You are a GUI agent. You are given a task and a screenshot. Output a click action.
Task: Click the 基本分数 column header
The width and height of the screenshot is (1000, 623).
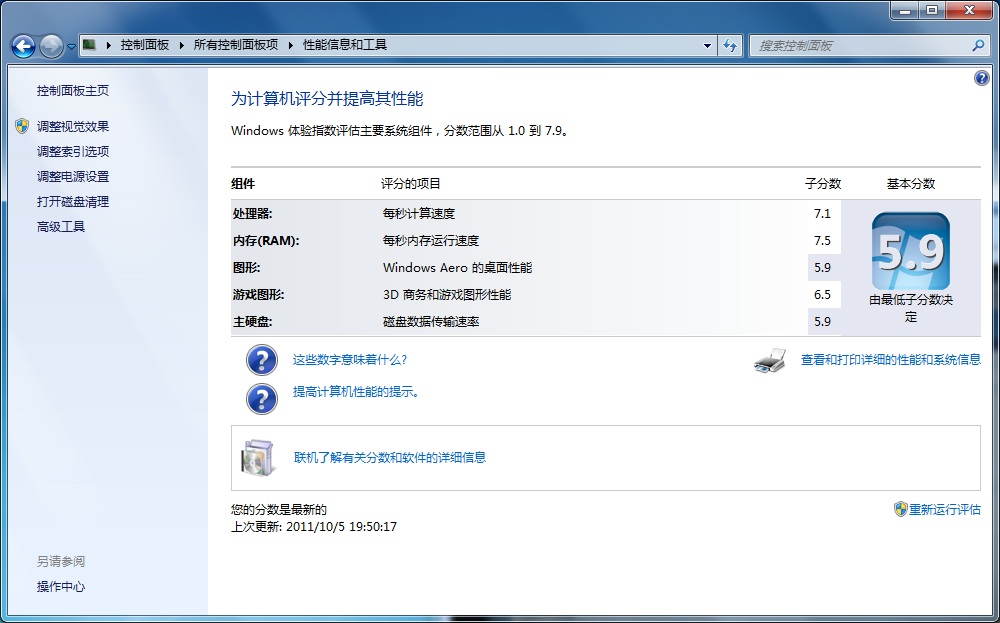(x=911, y=184)
